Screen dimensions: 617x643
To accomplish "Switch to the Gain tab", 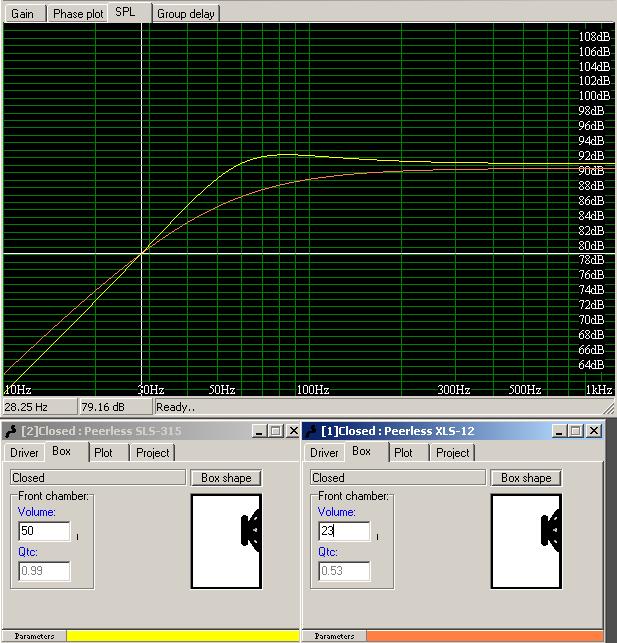I will [x=24, y=14].
